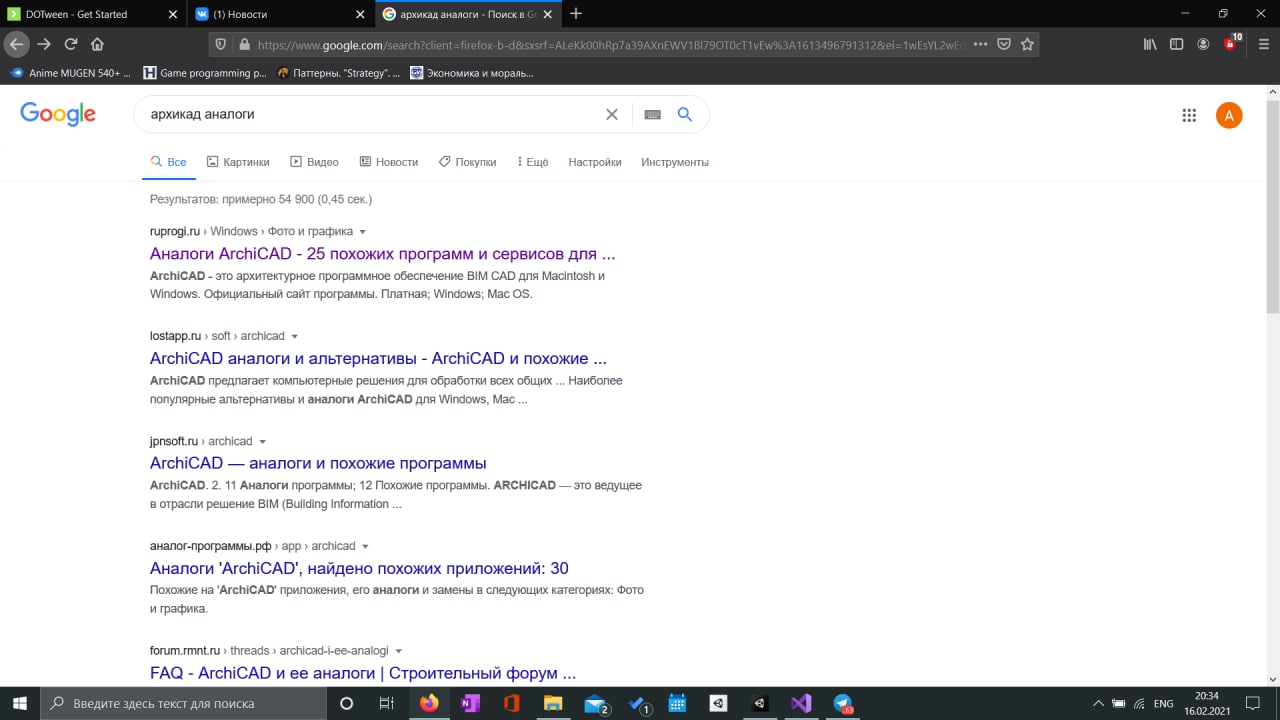Open the red ad blocker extension icon
Viewport: 1280px width, 720px height.
tap(1231, 43)
